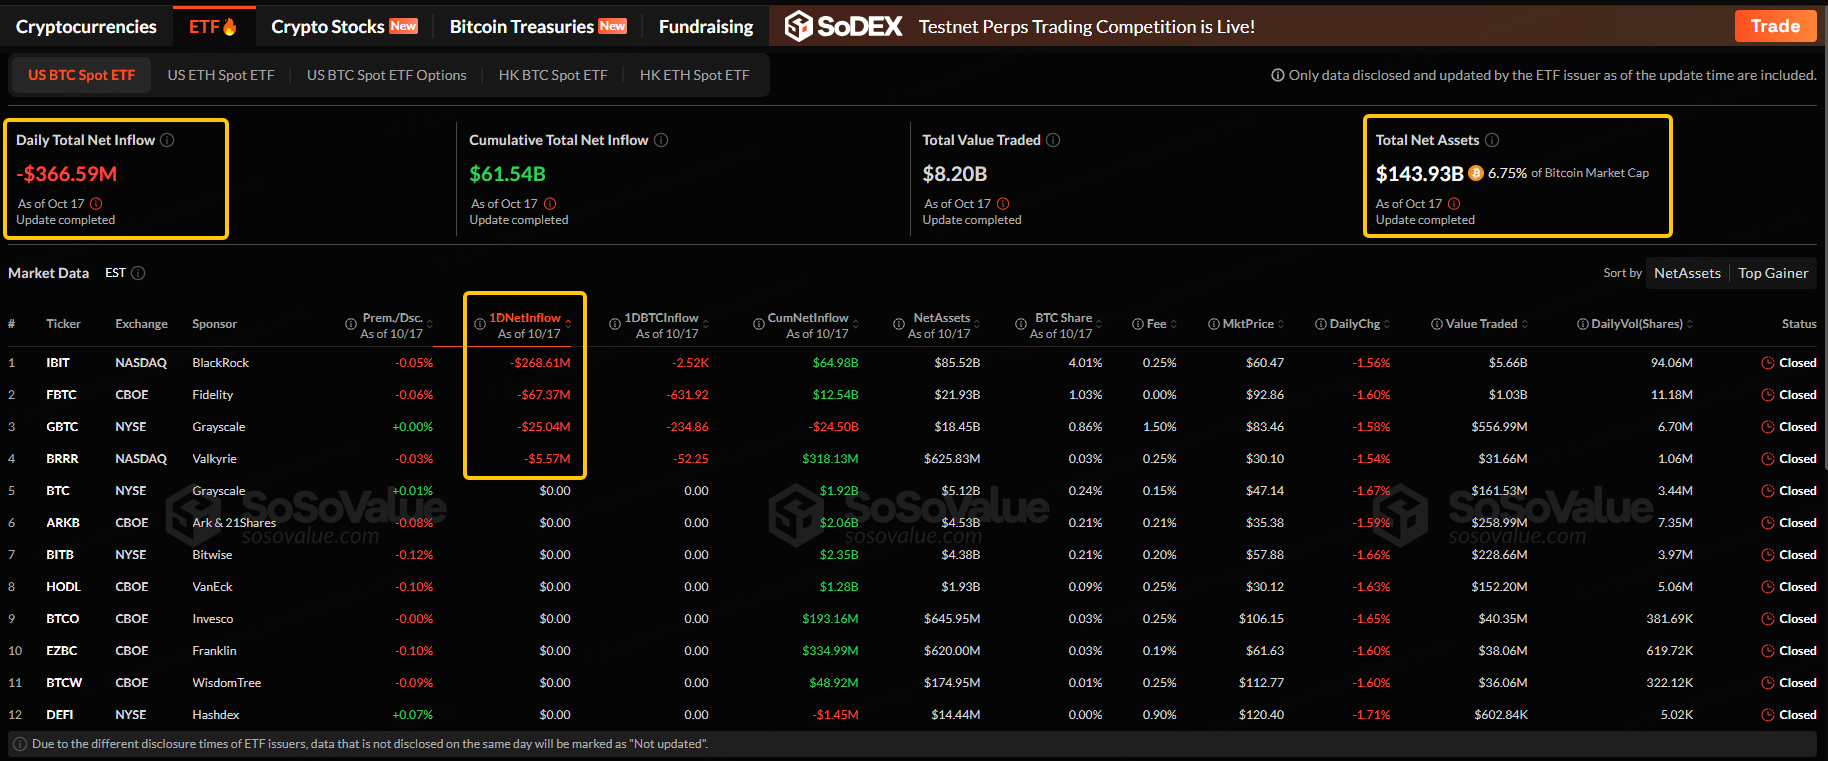Click the info icon on the DailyChg column
1828x761 pixels.
1321,324
